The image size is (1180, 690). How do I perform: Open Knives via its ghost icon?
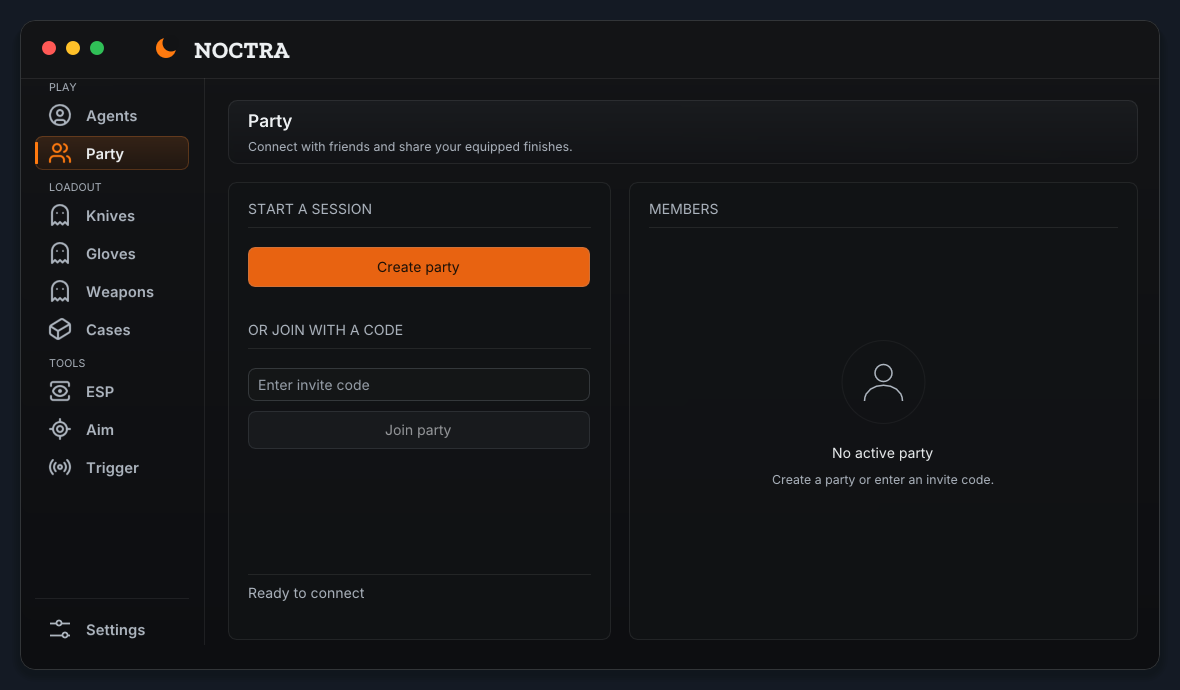tap(60, 215)
